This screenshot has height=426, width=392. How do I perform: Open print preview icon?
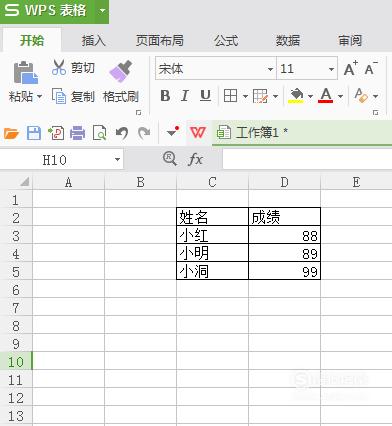(x=99, y=133)
